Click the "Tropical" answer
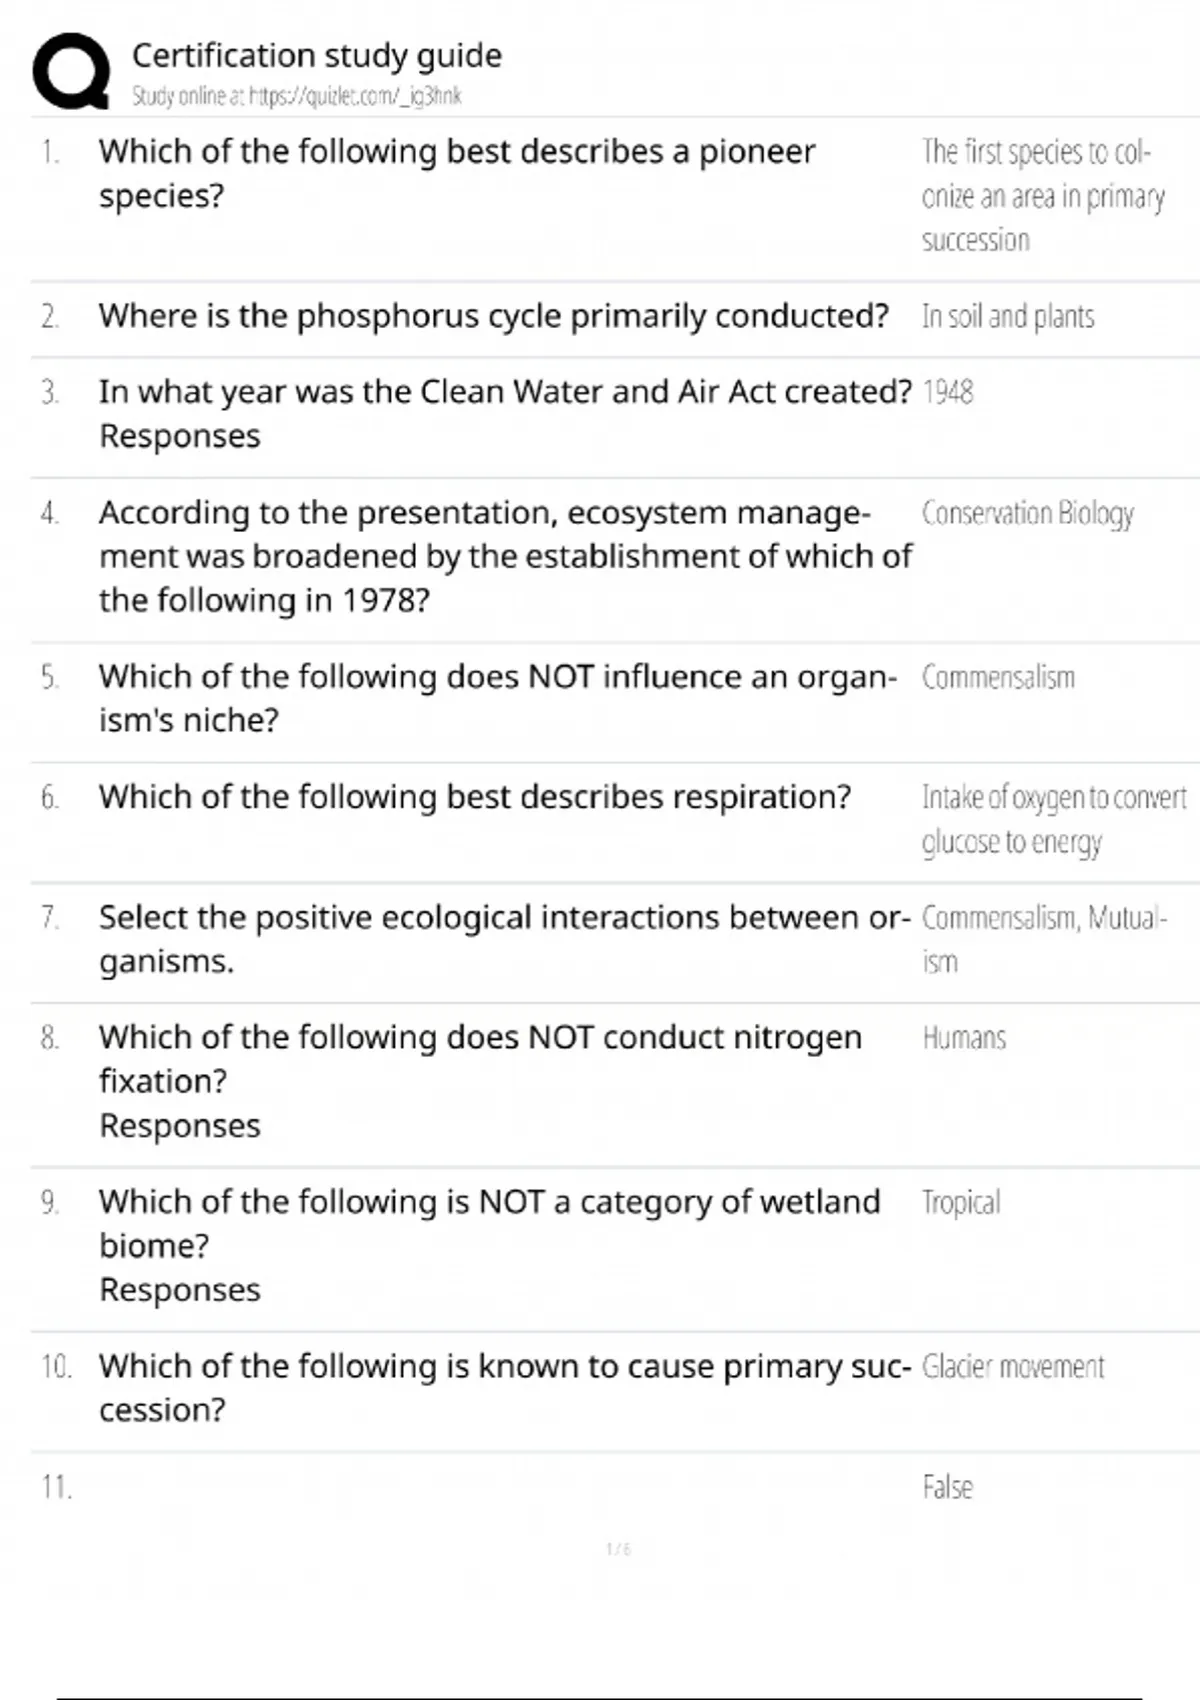Screen dimensions: 1200x1700 [x=960, y=1202]
